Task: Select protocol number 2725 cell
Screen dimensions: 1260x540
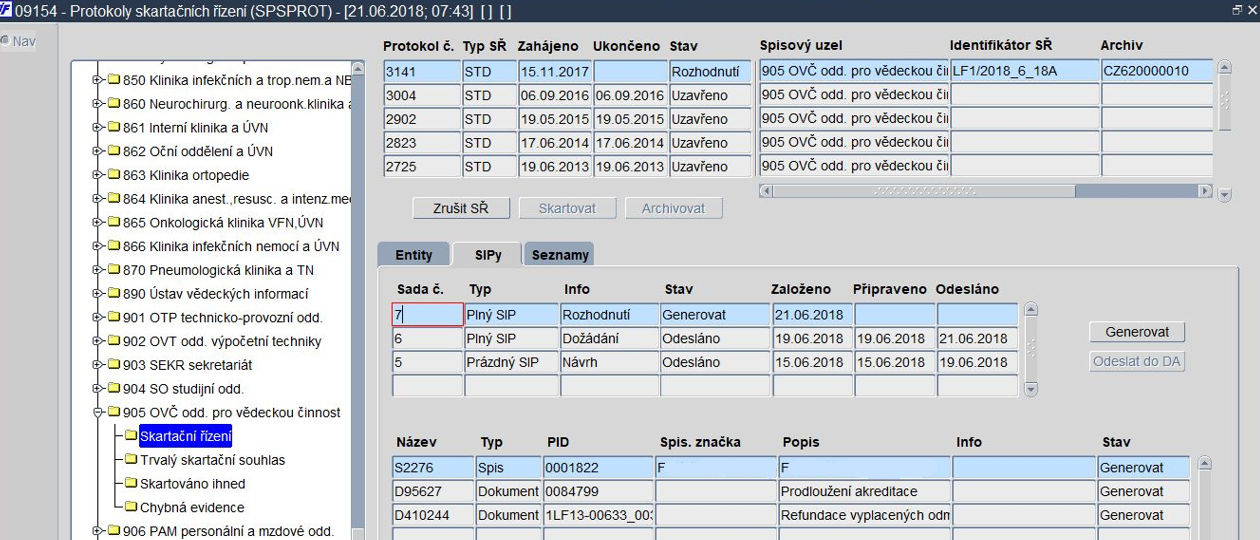Action: pyautogui.click(x=422, y=167)
